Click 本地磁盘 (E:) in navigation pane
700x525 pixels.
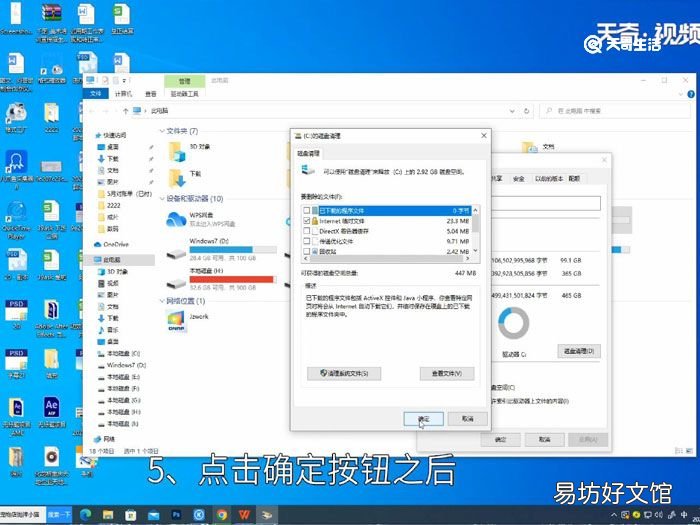tap(123, 377)
